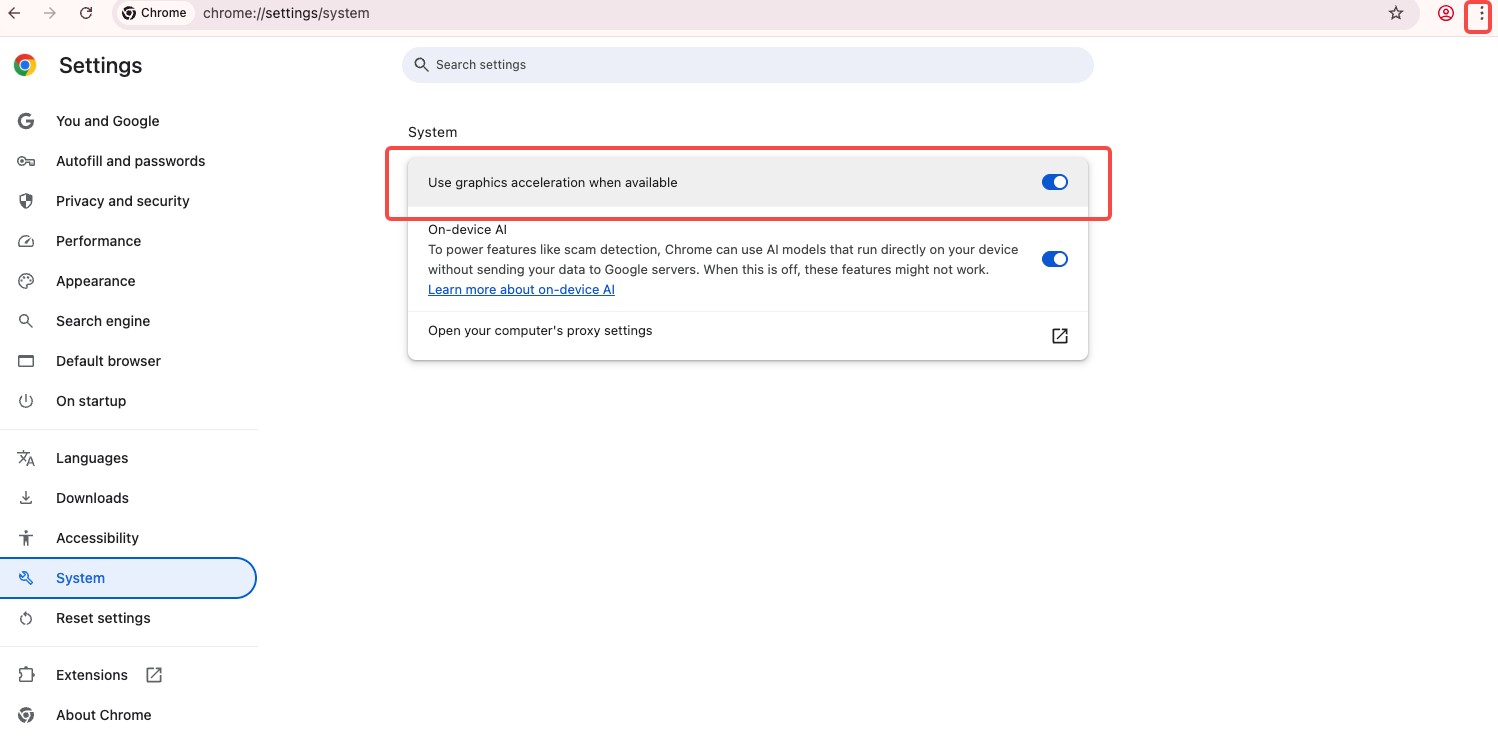Go to Privacy and security settings
The width and height of the screenshot is (1498, 753).
tap(122, 201)
